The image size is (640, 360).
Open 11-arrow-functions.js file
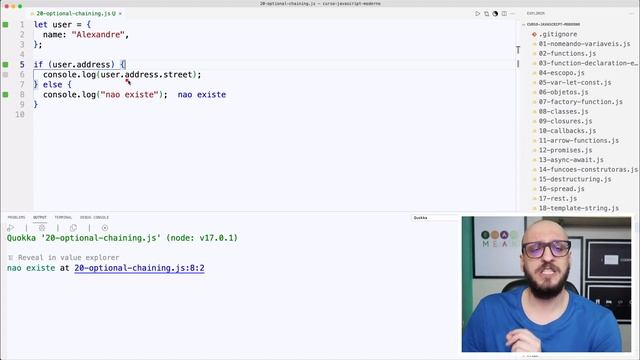[x=578, y=140]
